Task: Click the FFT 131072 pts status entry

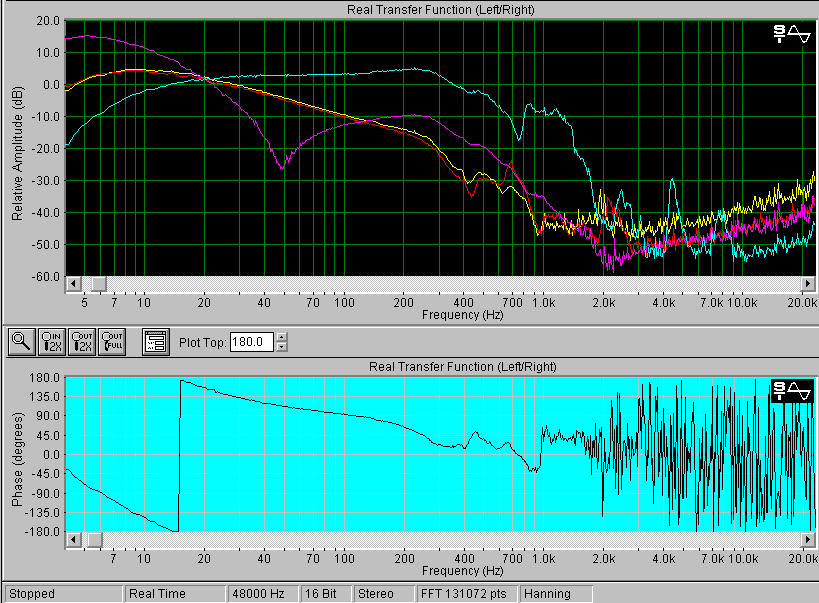Action: [466, 594]
